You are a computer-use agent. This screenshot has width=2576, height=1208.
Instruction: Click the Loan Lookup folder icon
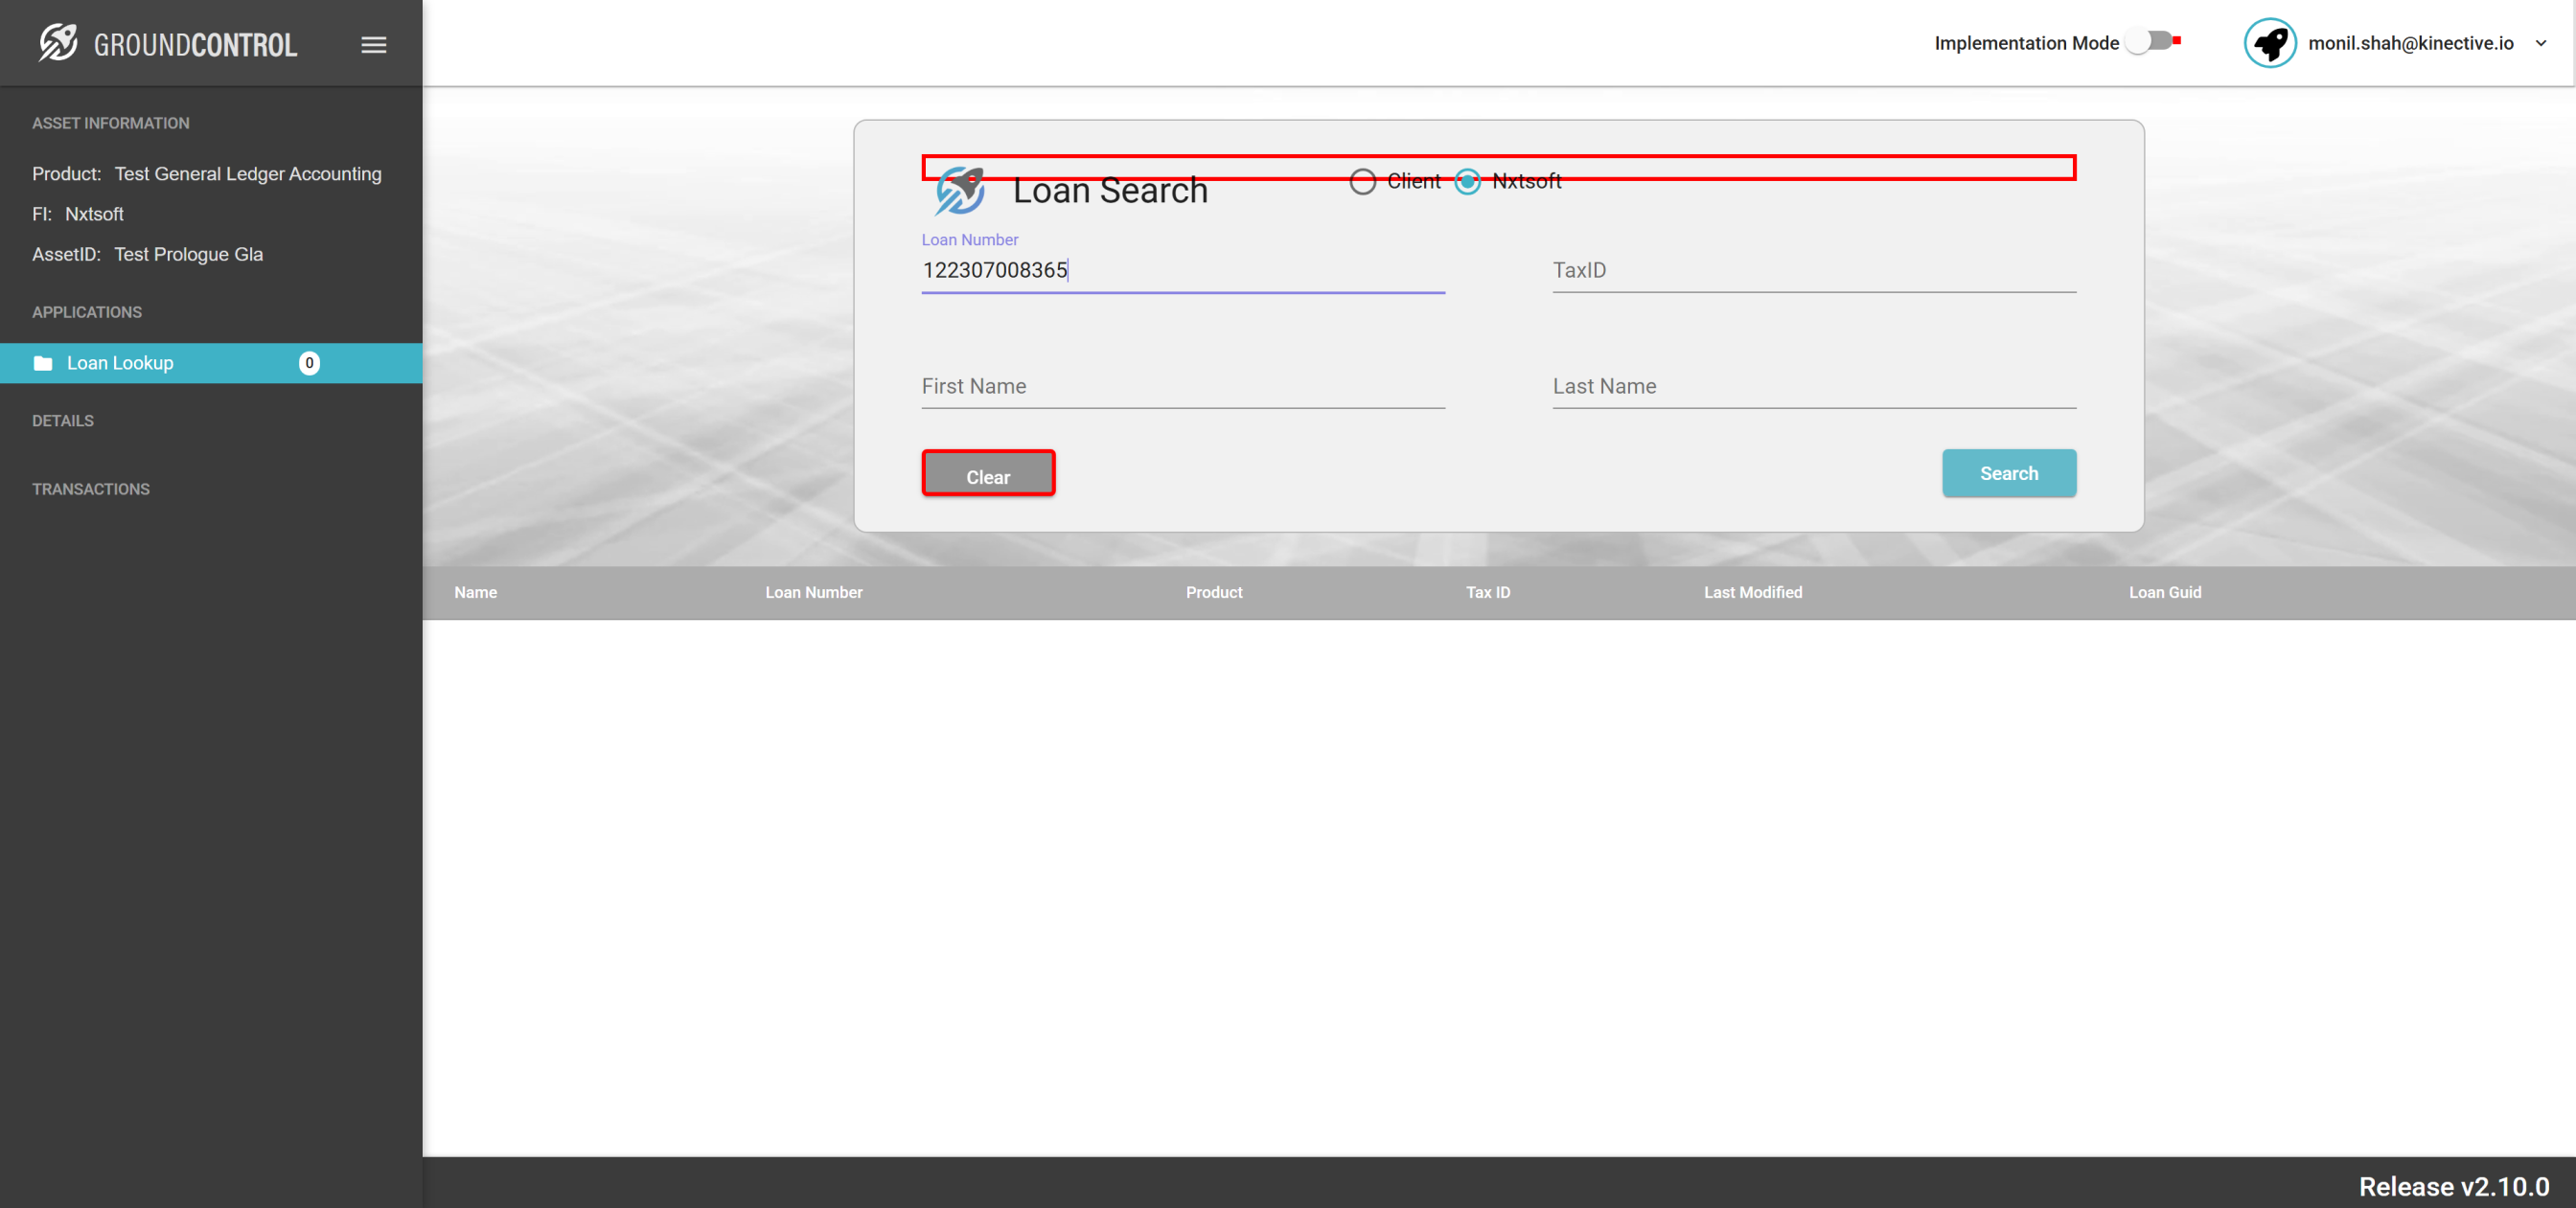tap(42, 363)
